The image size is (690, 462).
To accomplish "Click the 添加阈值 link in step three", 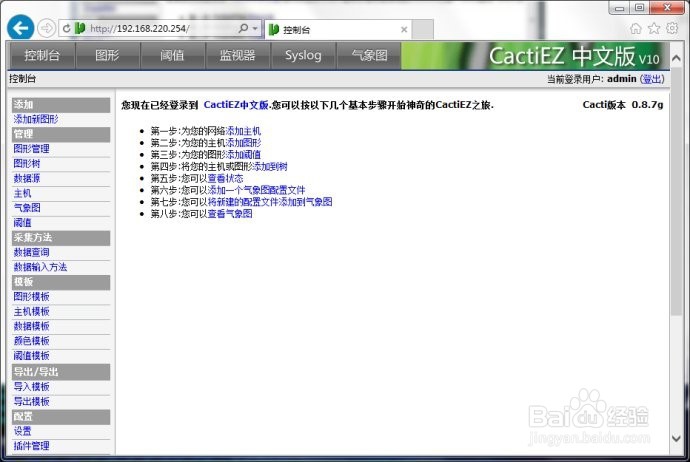I will 243,155.
